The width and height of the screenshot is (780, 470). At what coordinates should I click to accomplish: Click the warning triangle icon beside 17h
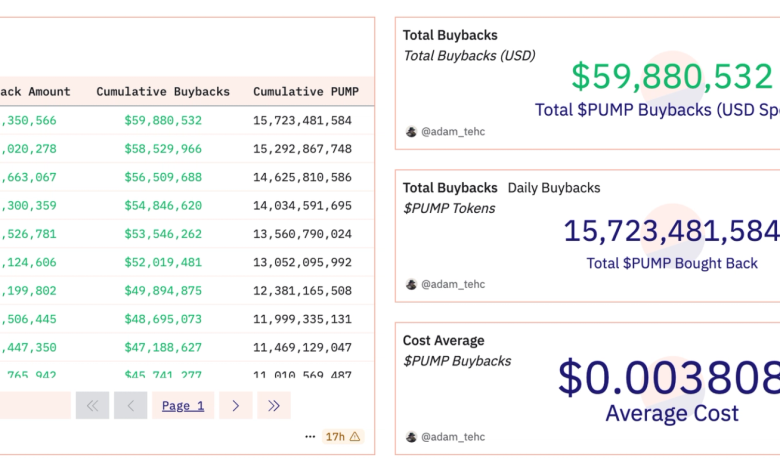click(355, 437)
